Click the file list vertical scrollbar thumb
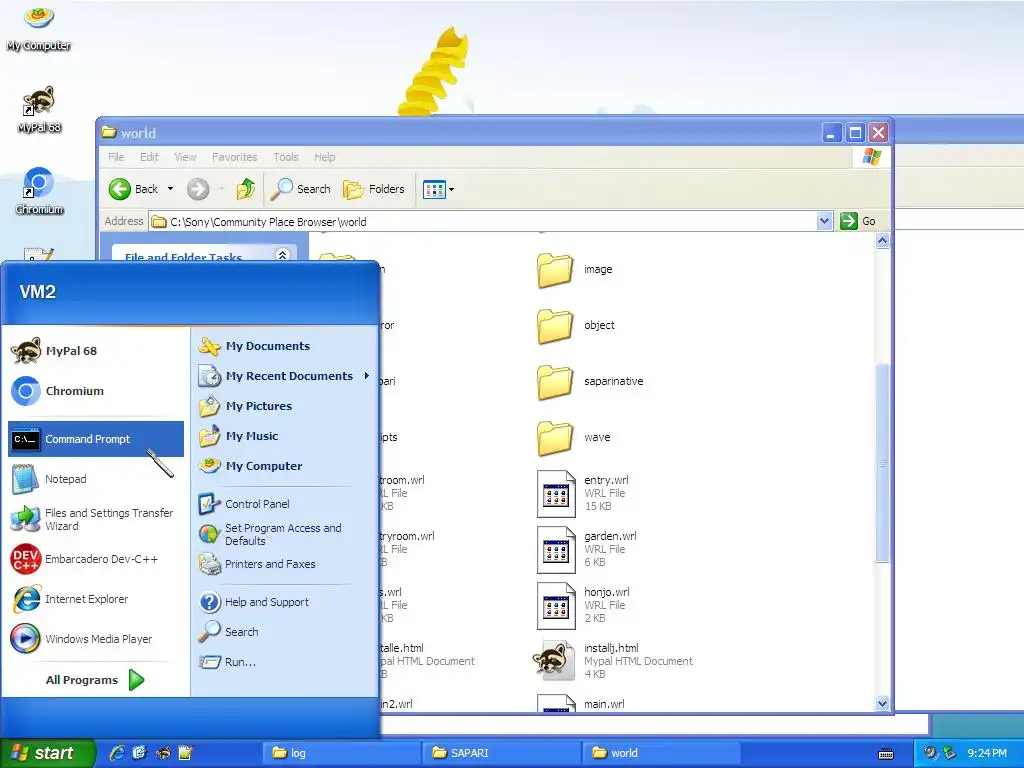 click(882, 462)
